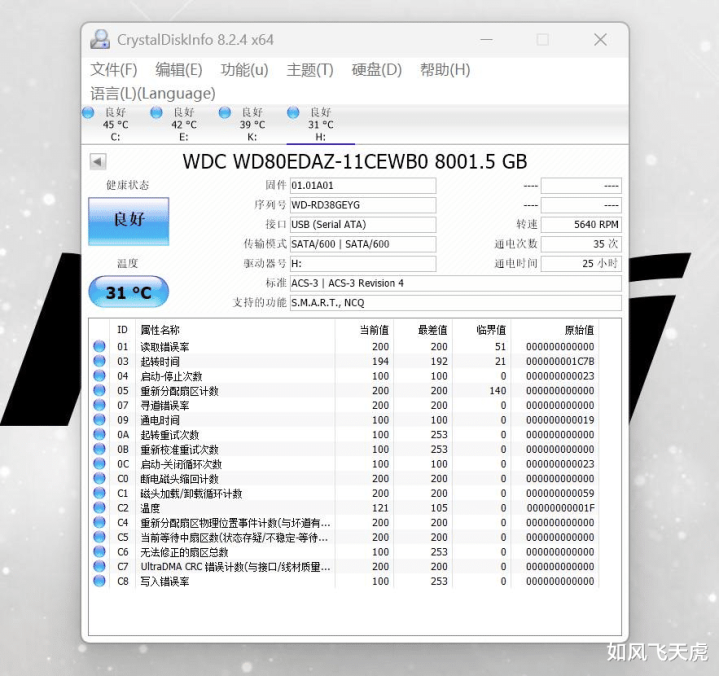Open the 功能(u) menu

click(x=244, y=70)
